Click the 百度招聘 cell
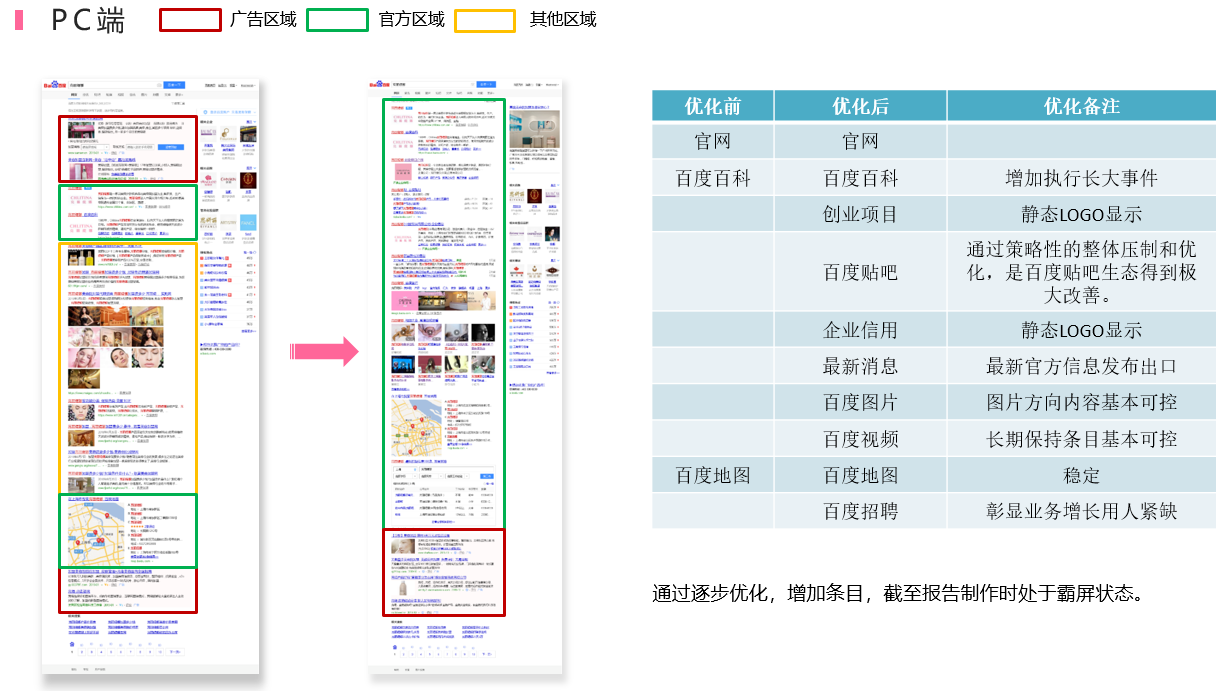 861,511
